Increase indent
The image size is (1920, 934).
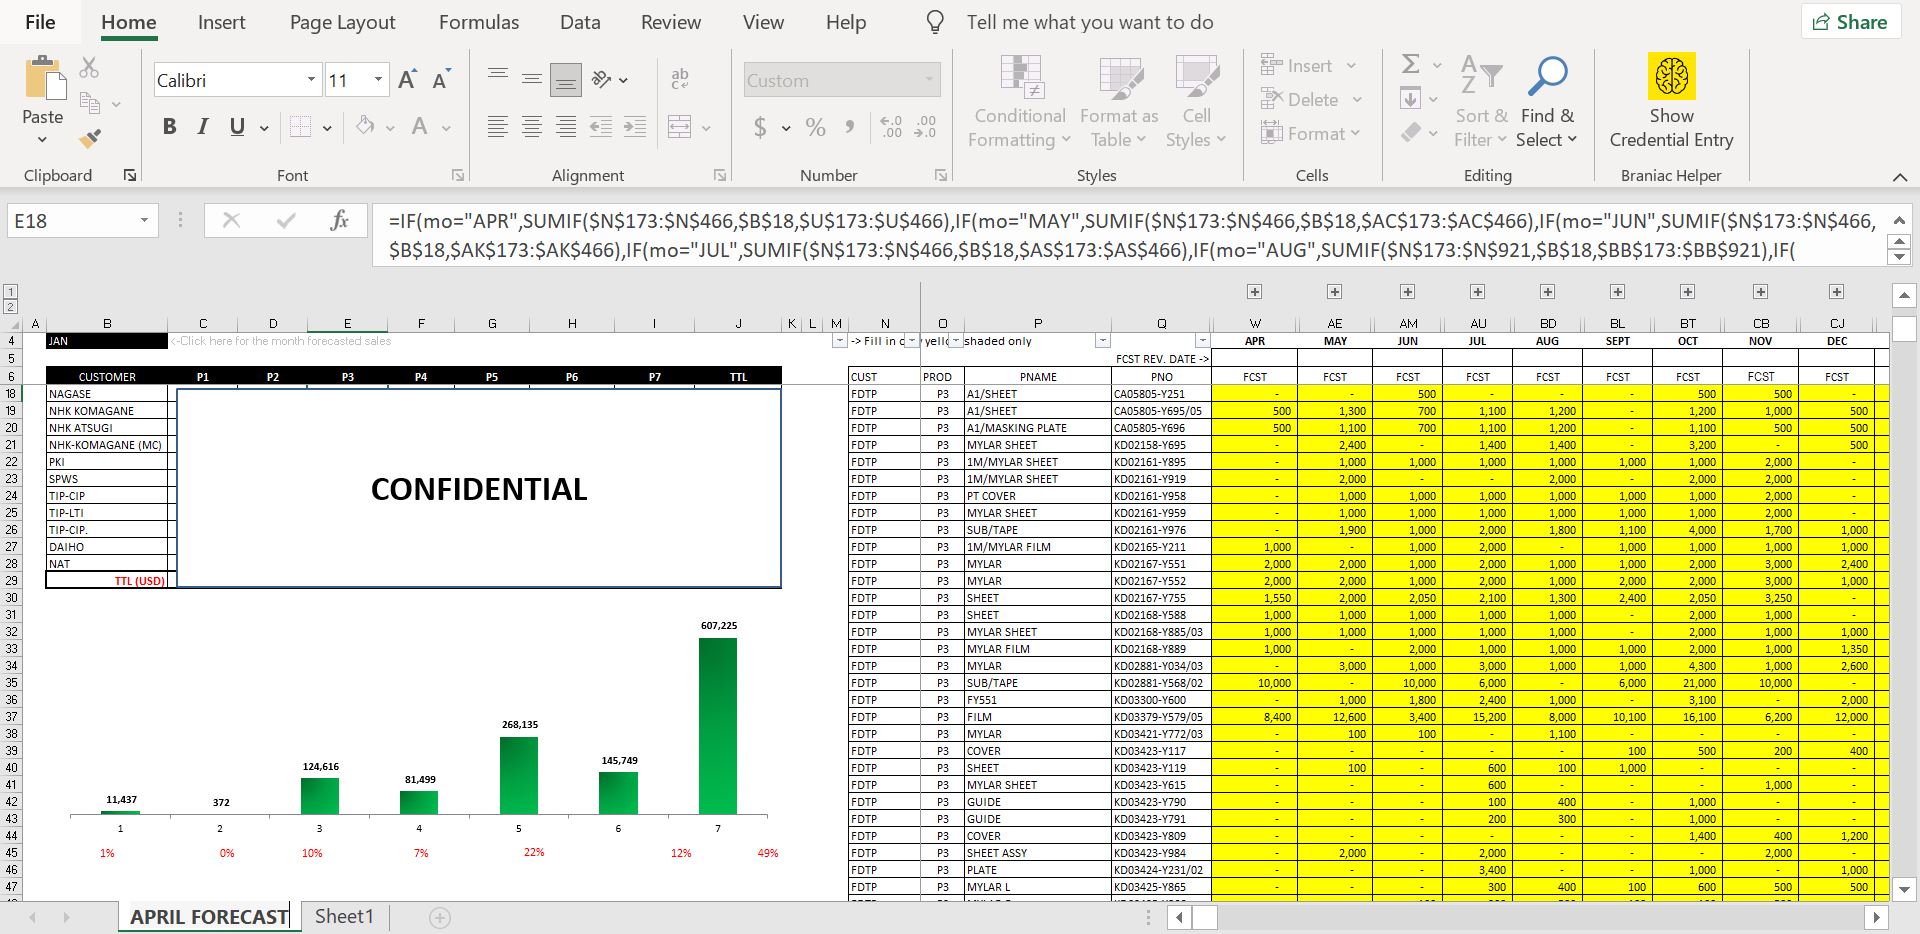coord(635,126)
